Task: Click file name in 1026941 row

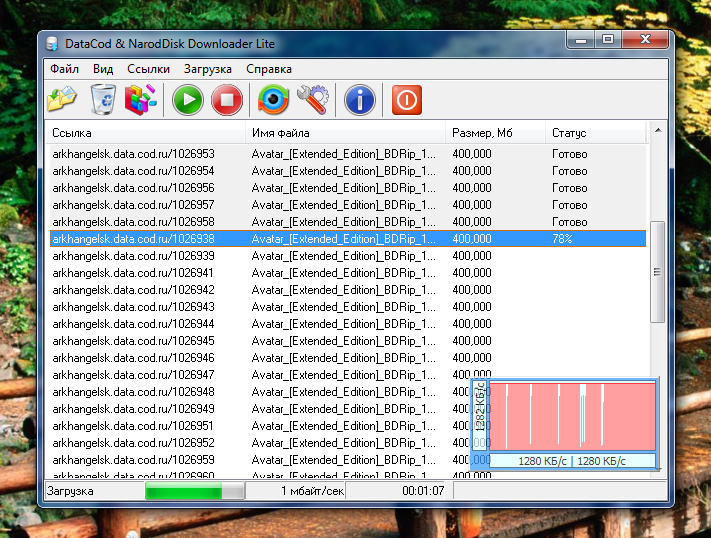Action: pyautogui.click(x=344, y=273)
